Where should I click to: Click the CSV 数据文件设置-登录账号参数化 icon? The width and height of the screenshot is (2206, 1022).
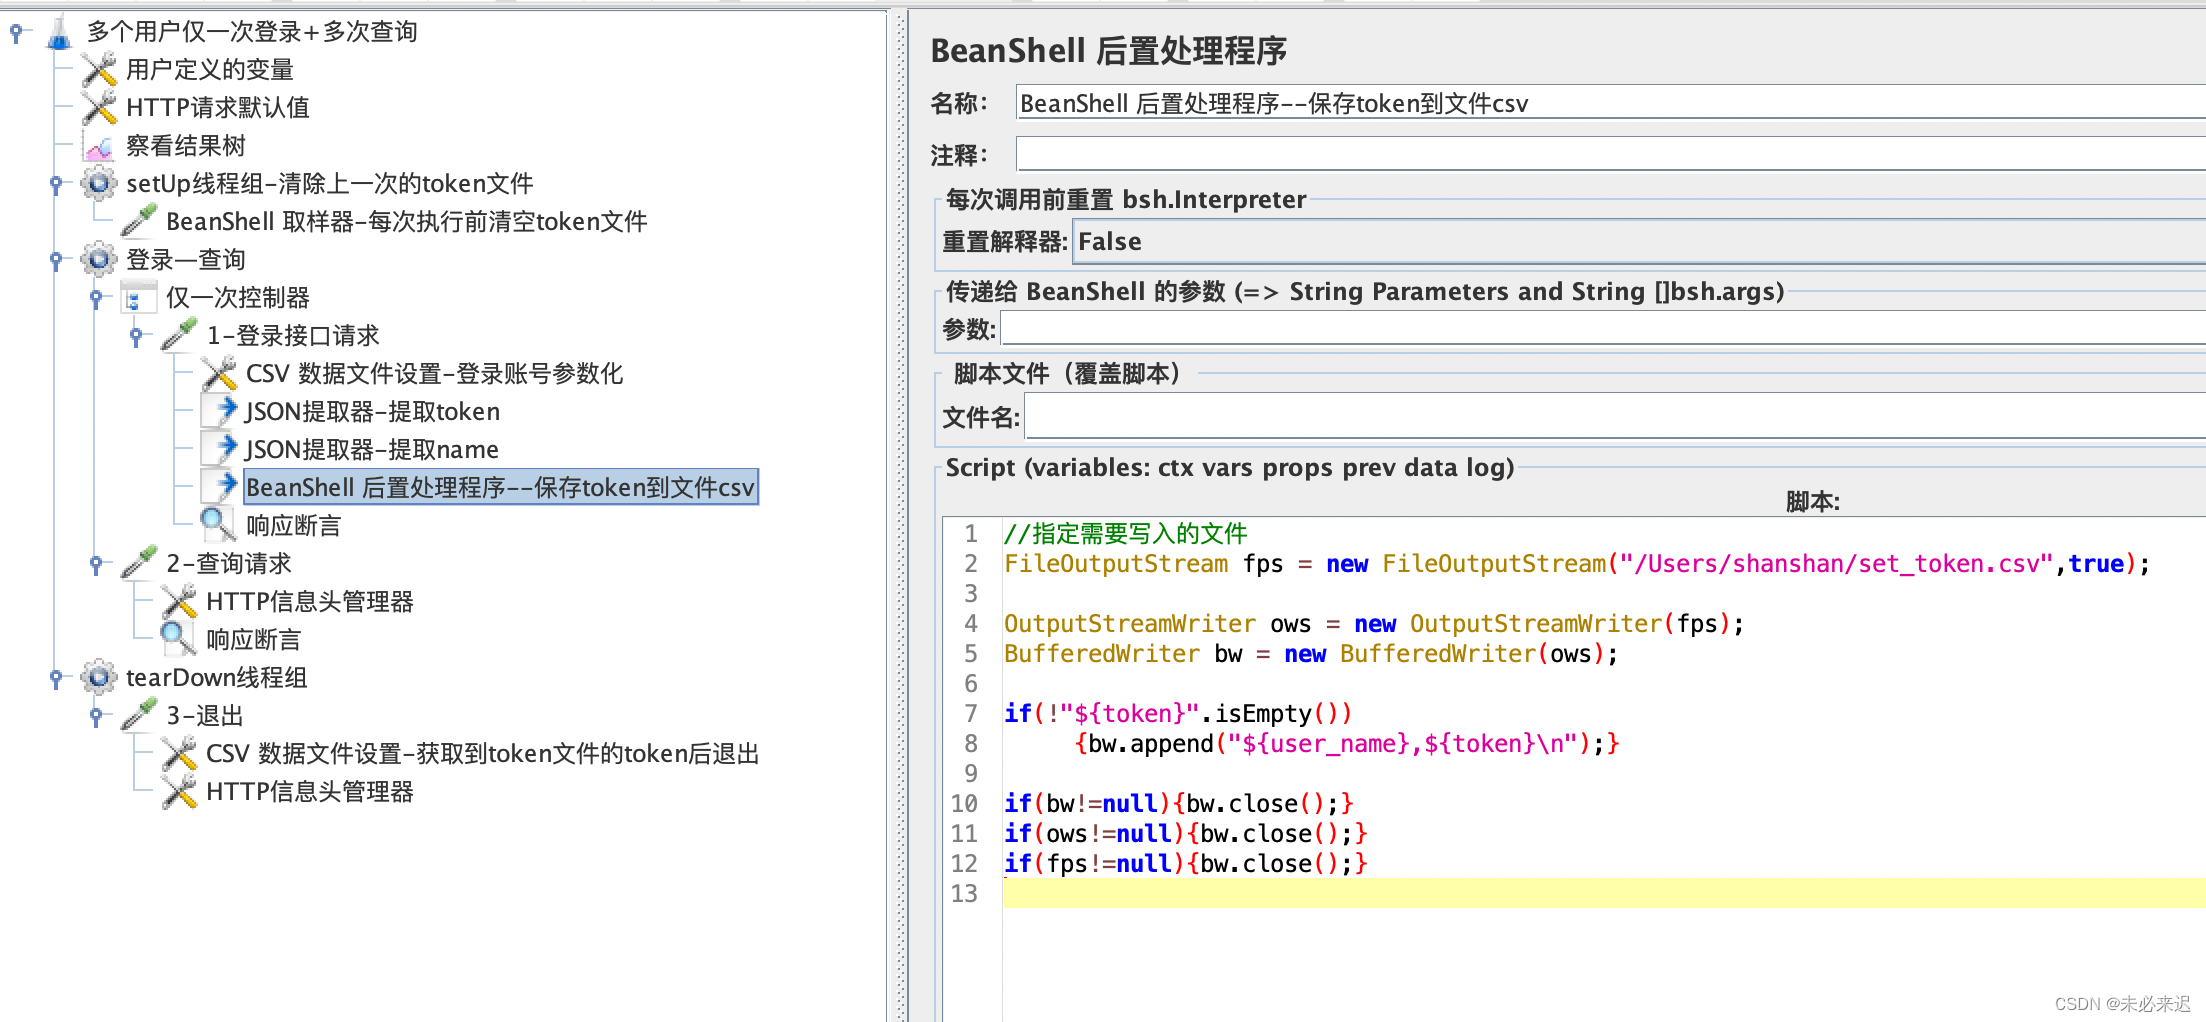click(x=219, y=374)
